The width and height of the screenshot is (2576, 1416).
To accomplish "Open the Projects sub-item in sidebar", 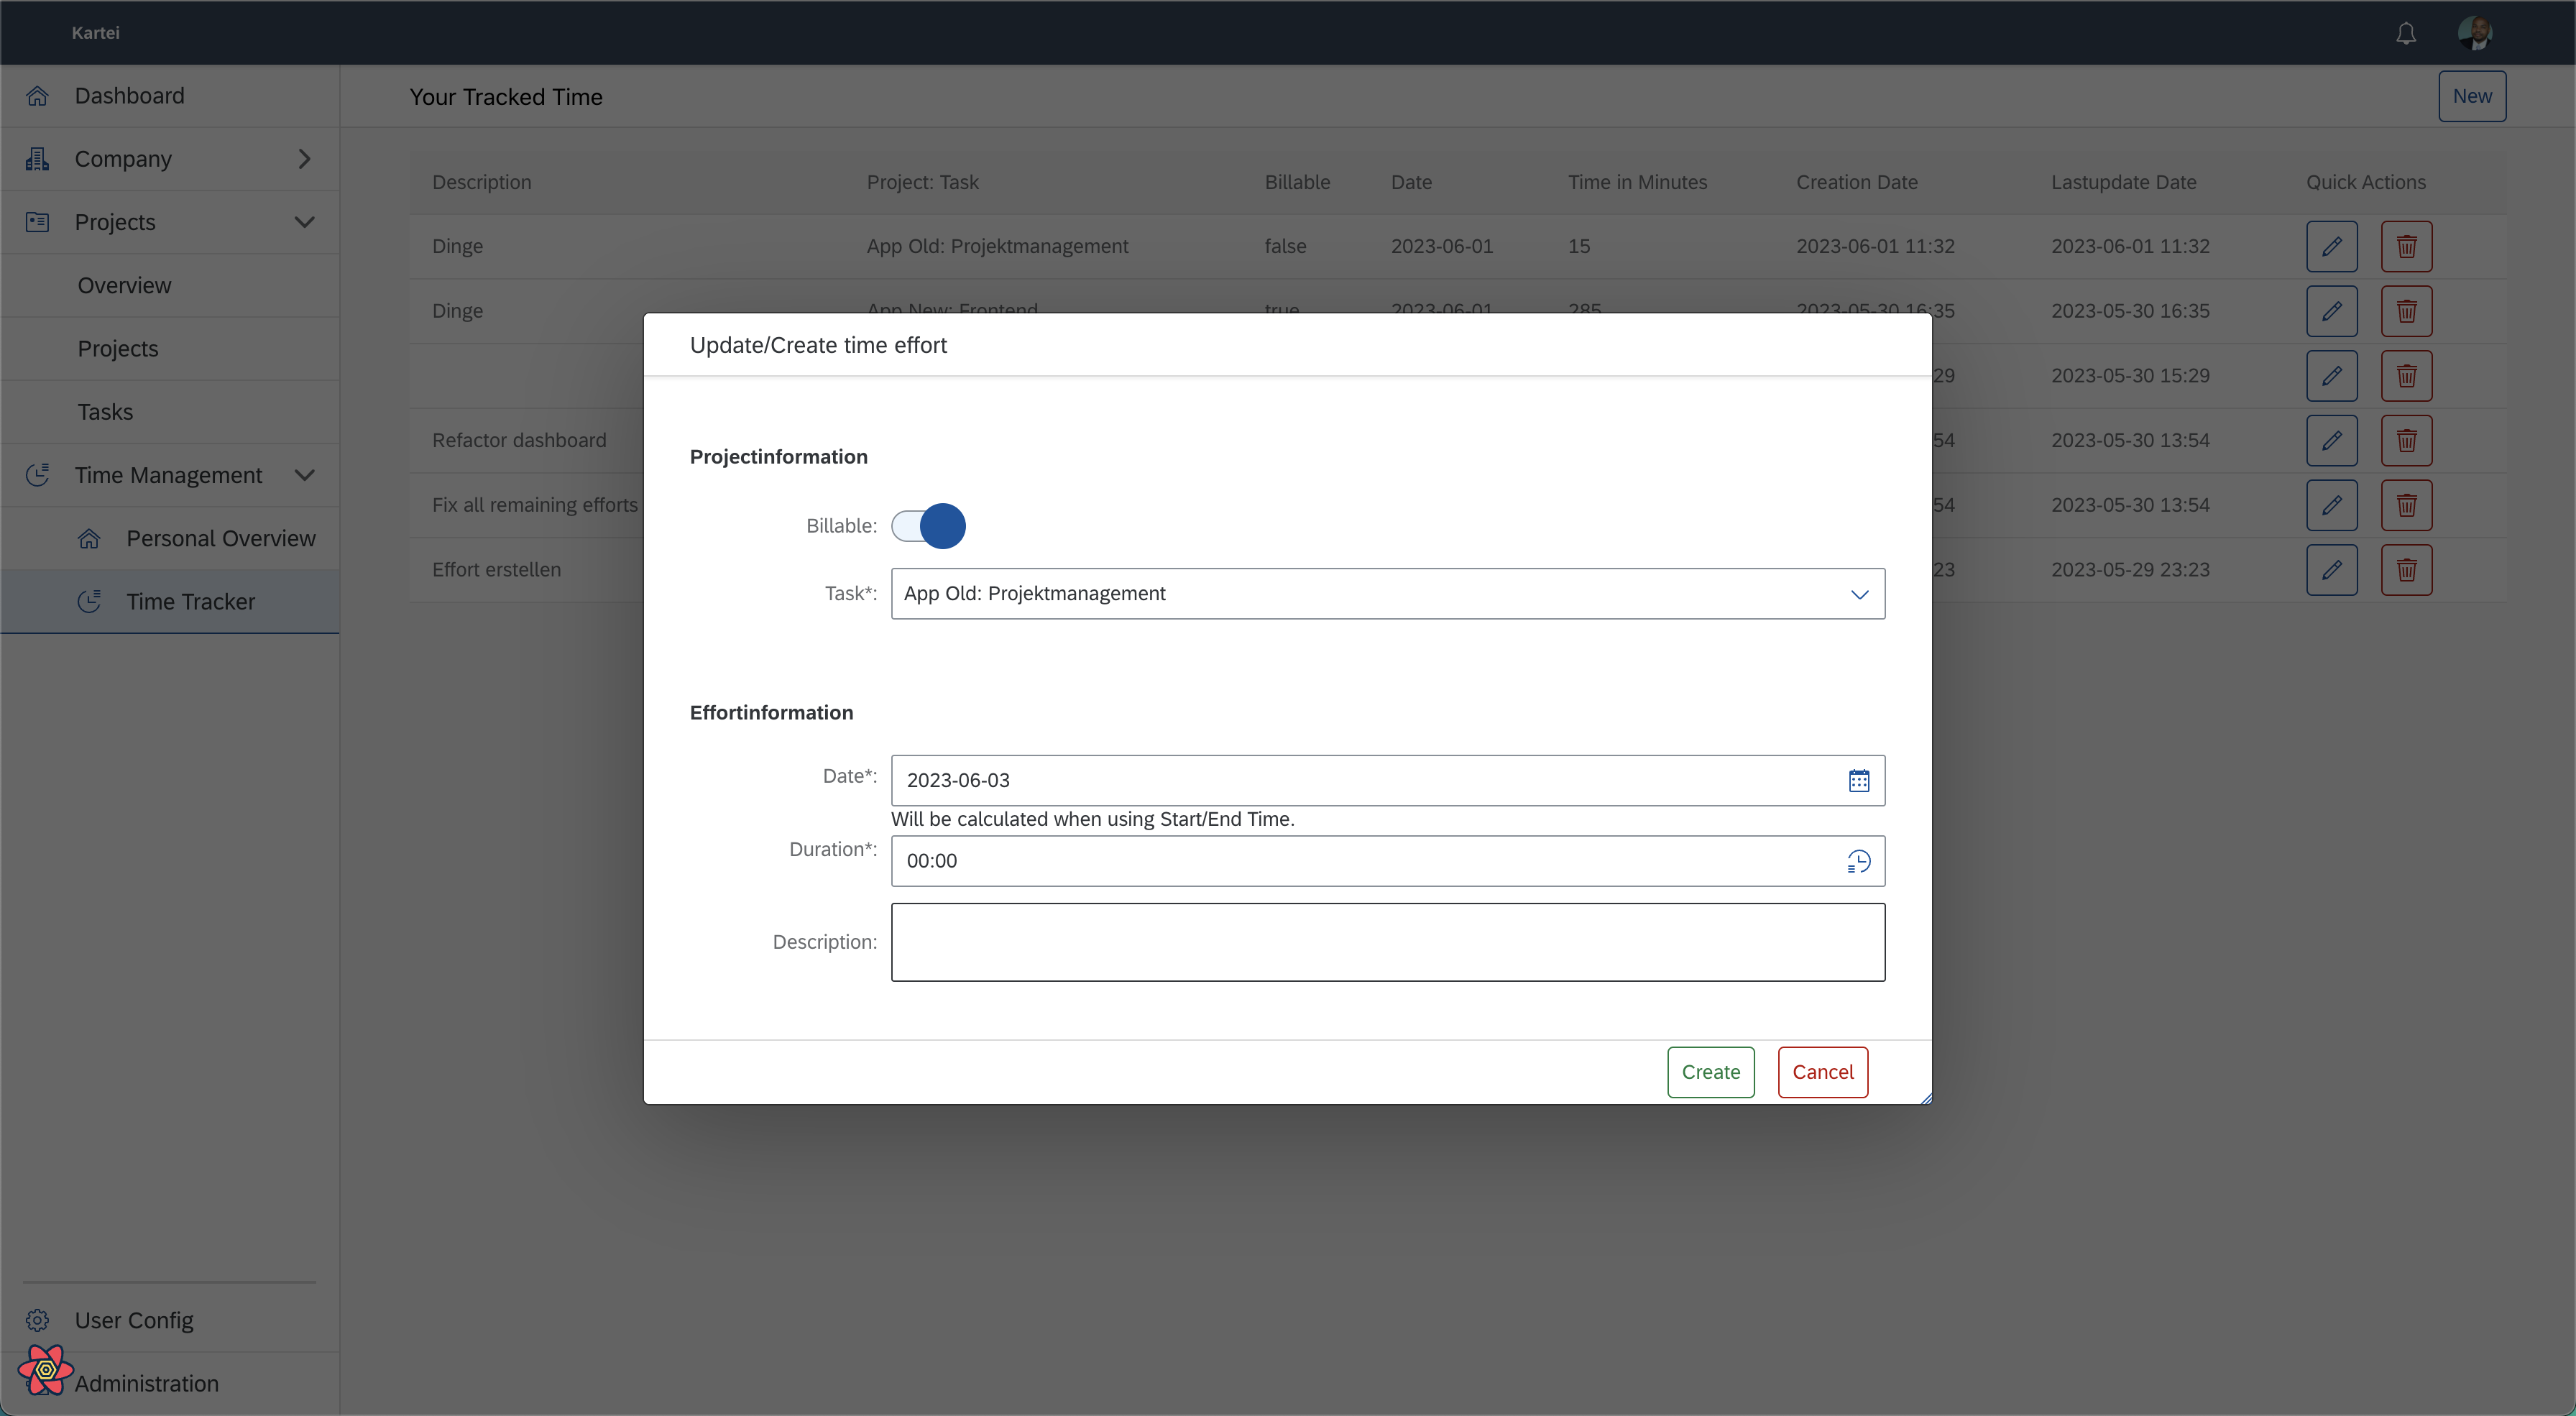I will (170, 349).
